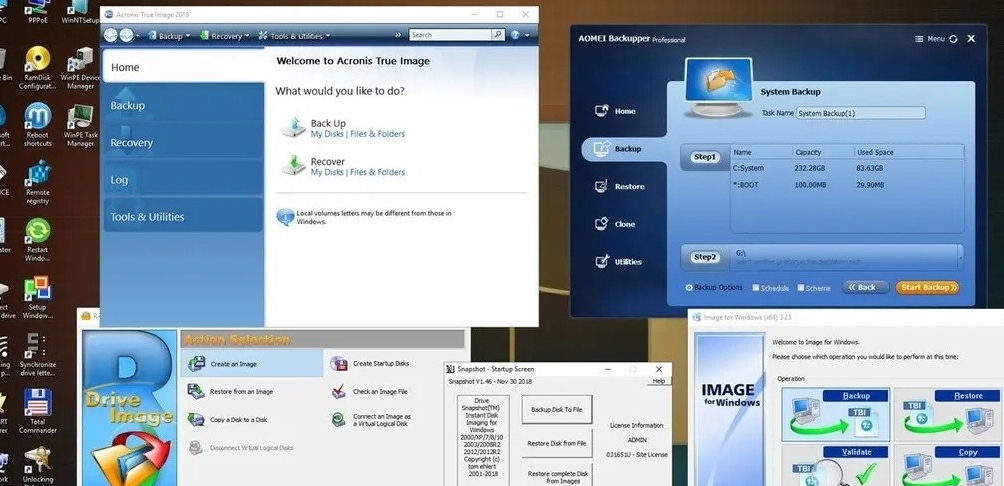Click AOMEI Home sidebar icon
Viewport: 1004px width, 486px height.
coord(601,111)
